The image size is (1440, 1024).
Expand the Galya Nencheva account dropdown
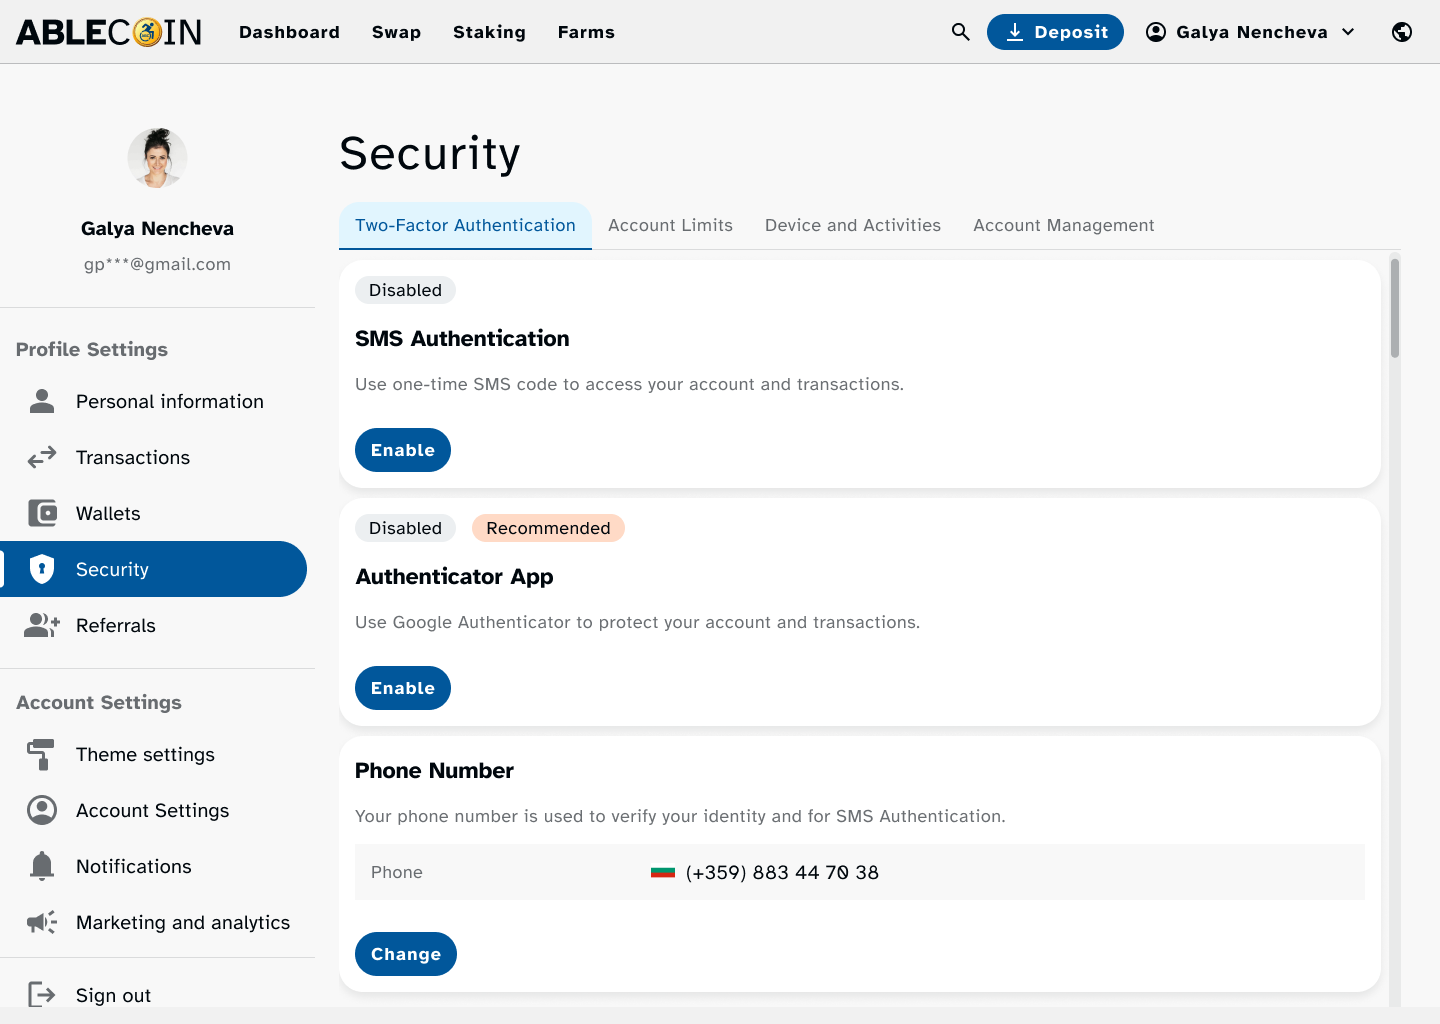point(1250,32)
